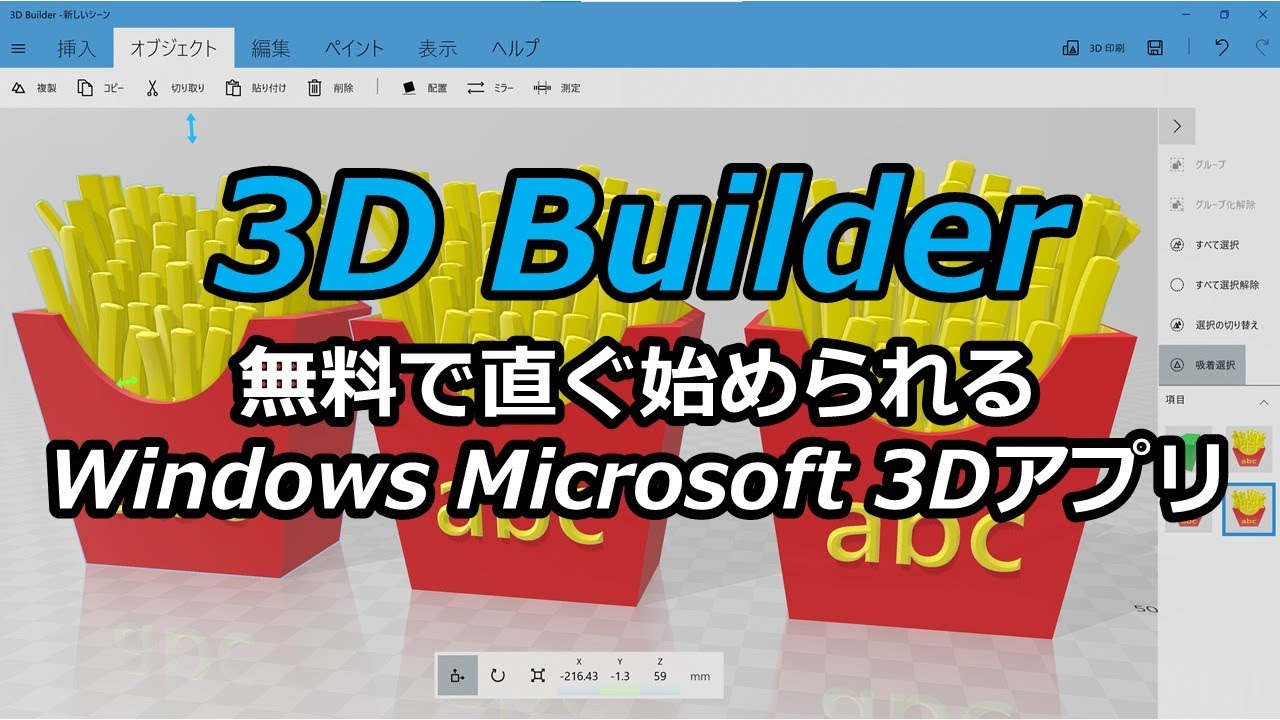This screenshot has height=720, width=1280.
Task: Collapse the 項目 items section
Action: (1263, 401)
